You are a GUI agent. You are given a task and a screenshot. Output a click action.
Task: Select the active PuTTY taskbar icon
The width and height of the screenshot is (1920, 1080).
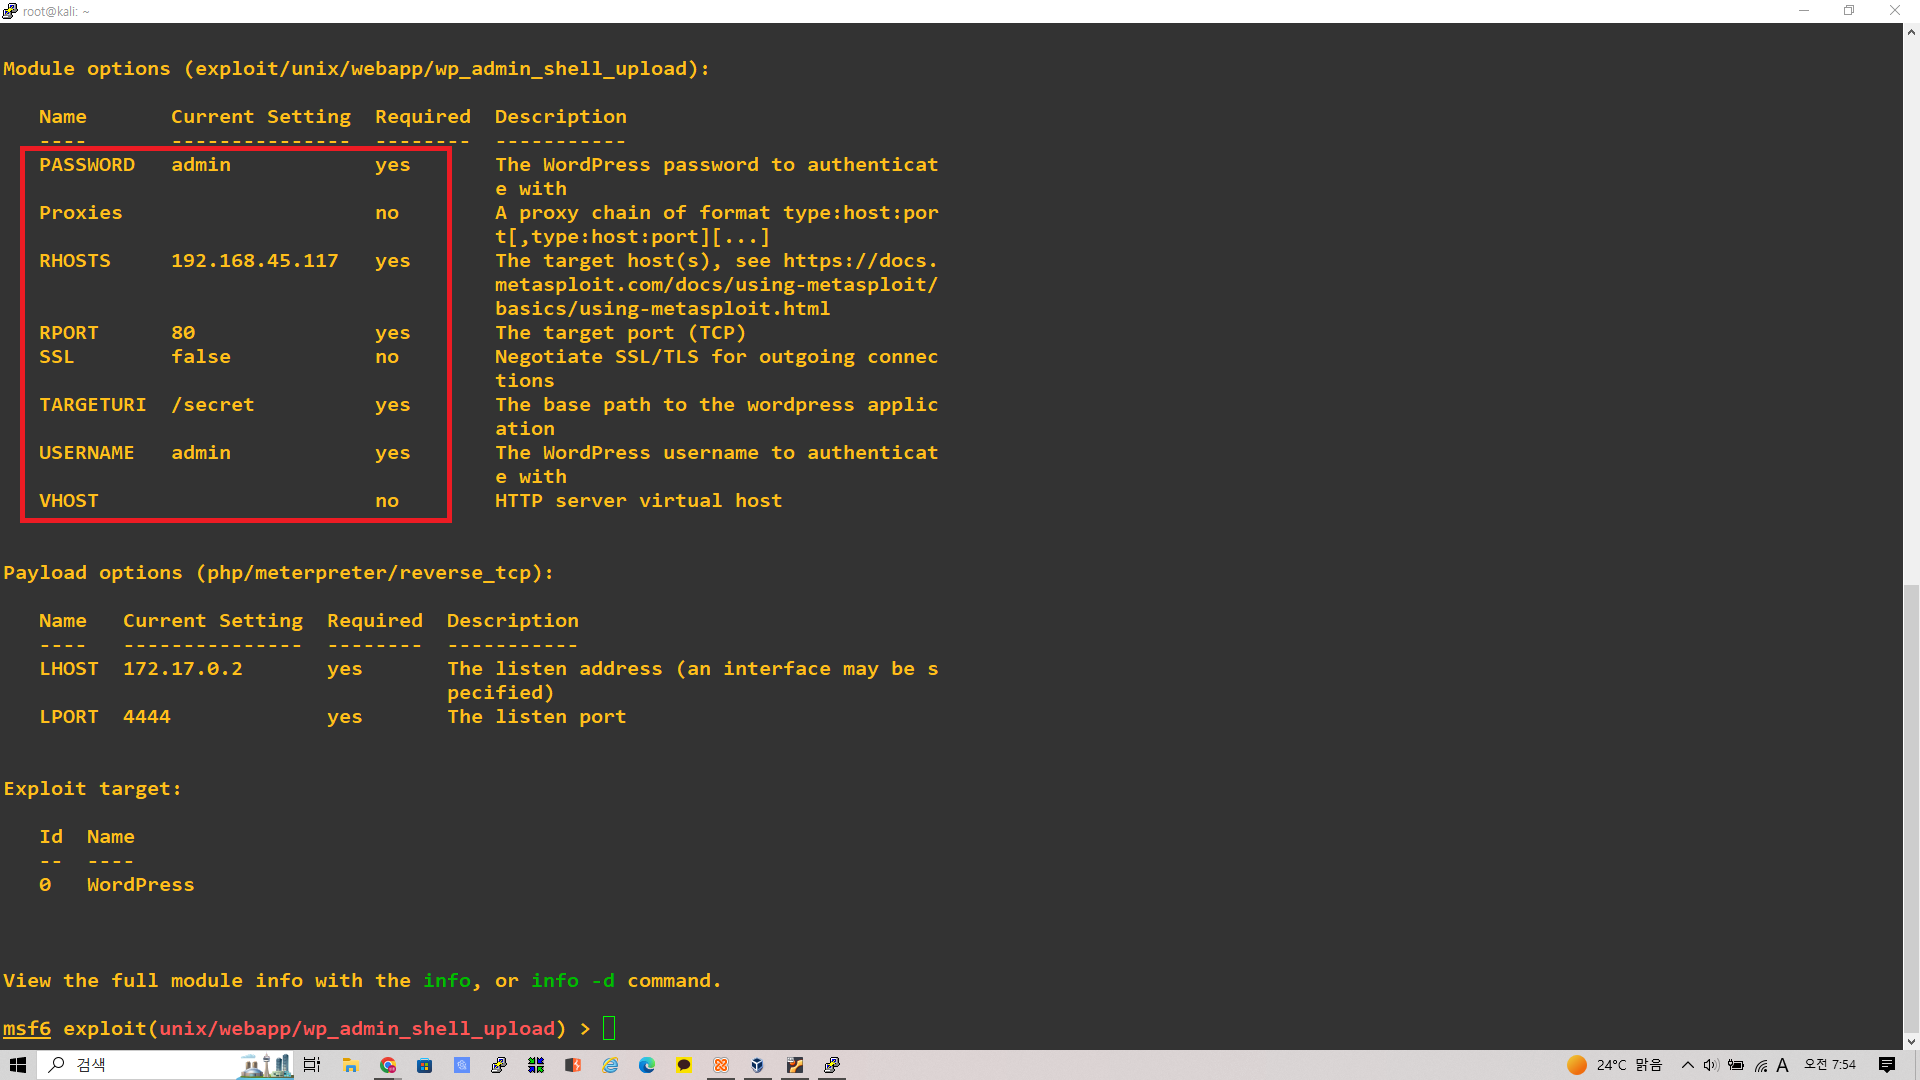pyautogui.click(x=832, y=1065)
